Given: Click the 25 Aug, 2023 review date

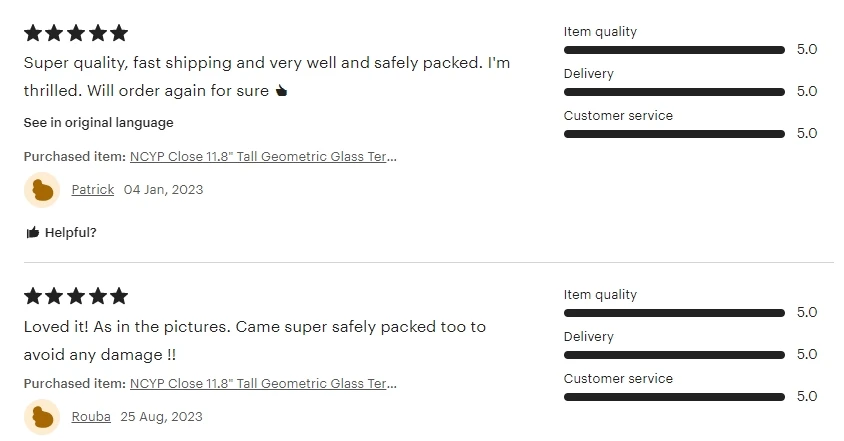Looking at the screenshot, I should pos(161,417).
